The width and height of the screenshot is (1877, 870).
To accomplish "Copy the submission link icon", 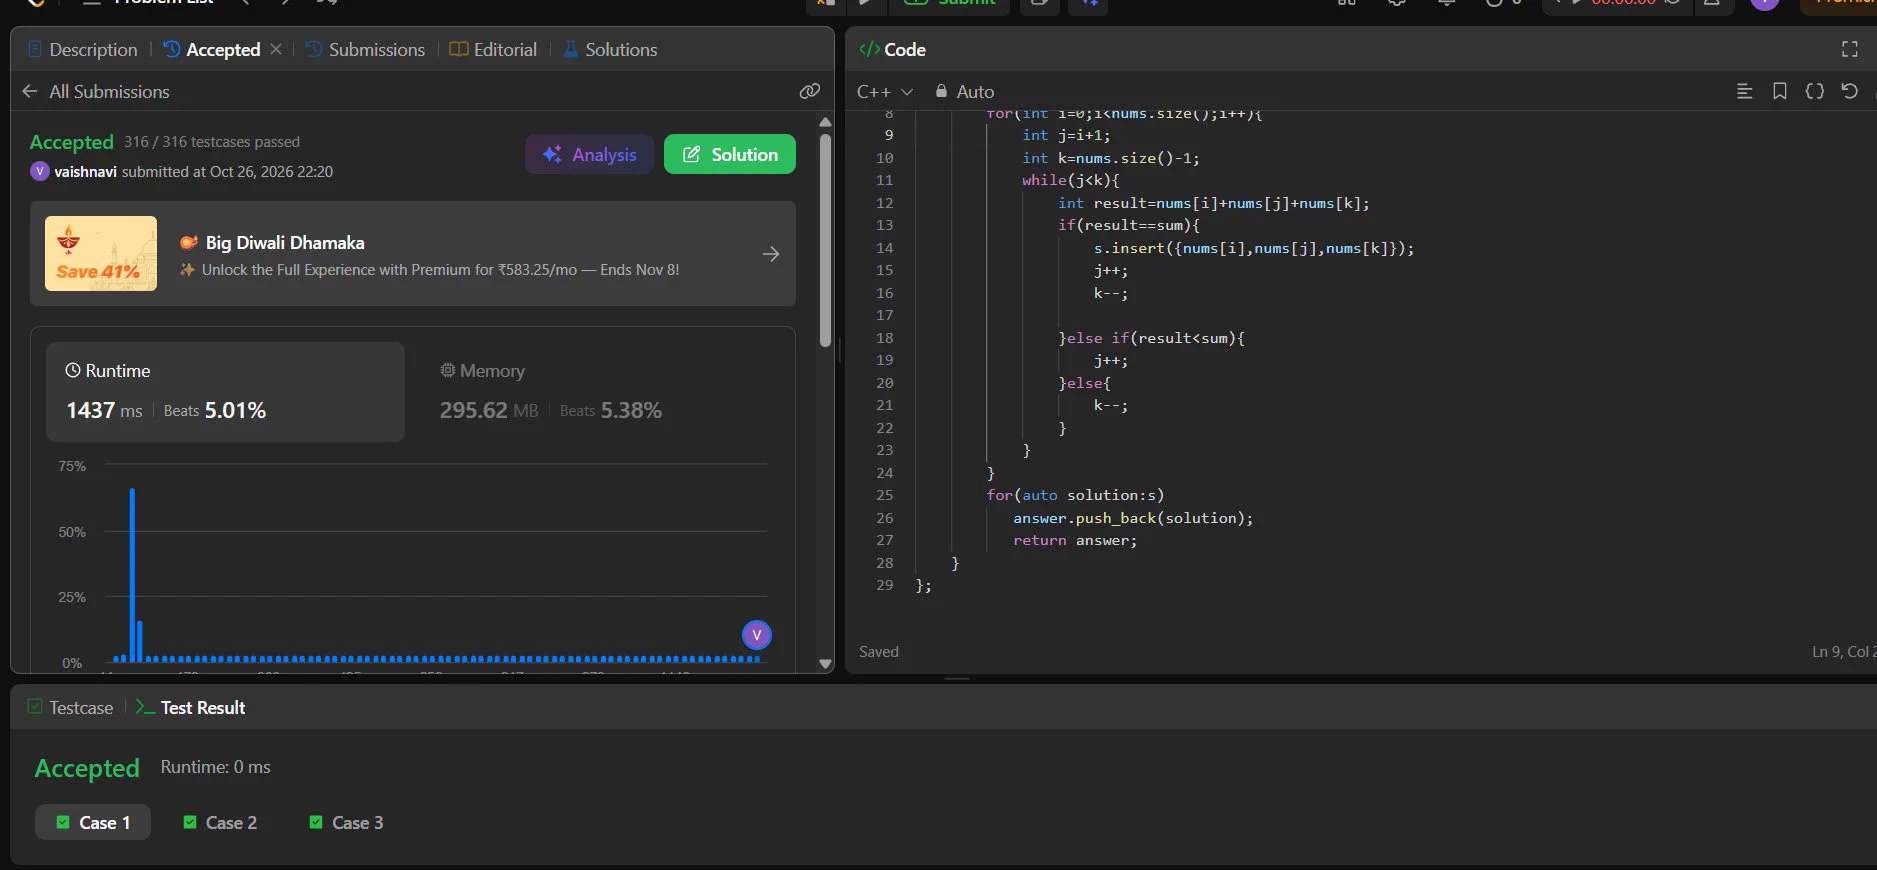I will [810, 92].
